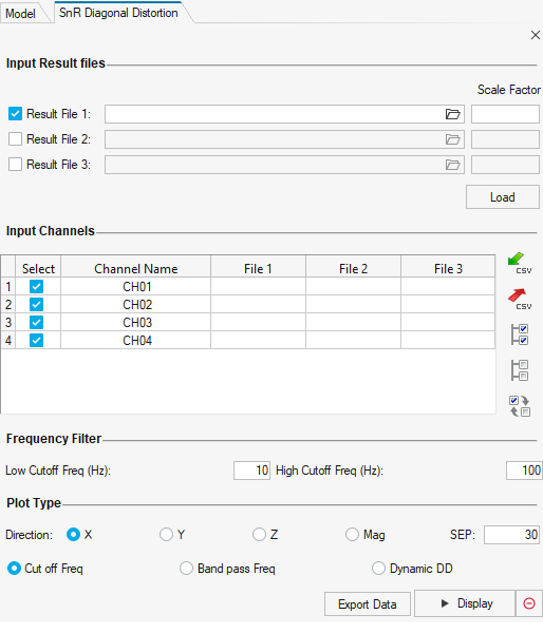Uncheck the CH03 channel select box
The width and height of the screenshot is (543, 622).
click(36, 323)
